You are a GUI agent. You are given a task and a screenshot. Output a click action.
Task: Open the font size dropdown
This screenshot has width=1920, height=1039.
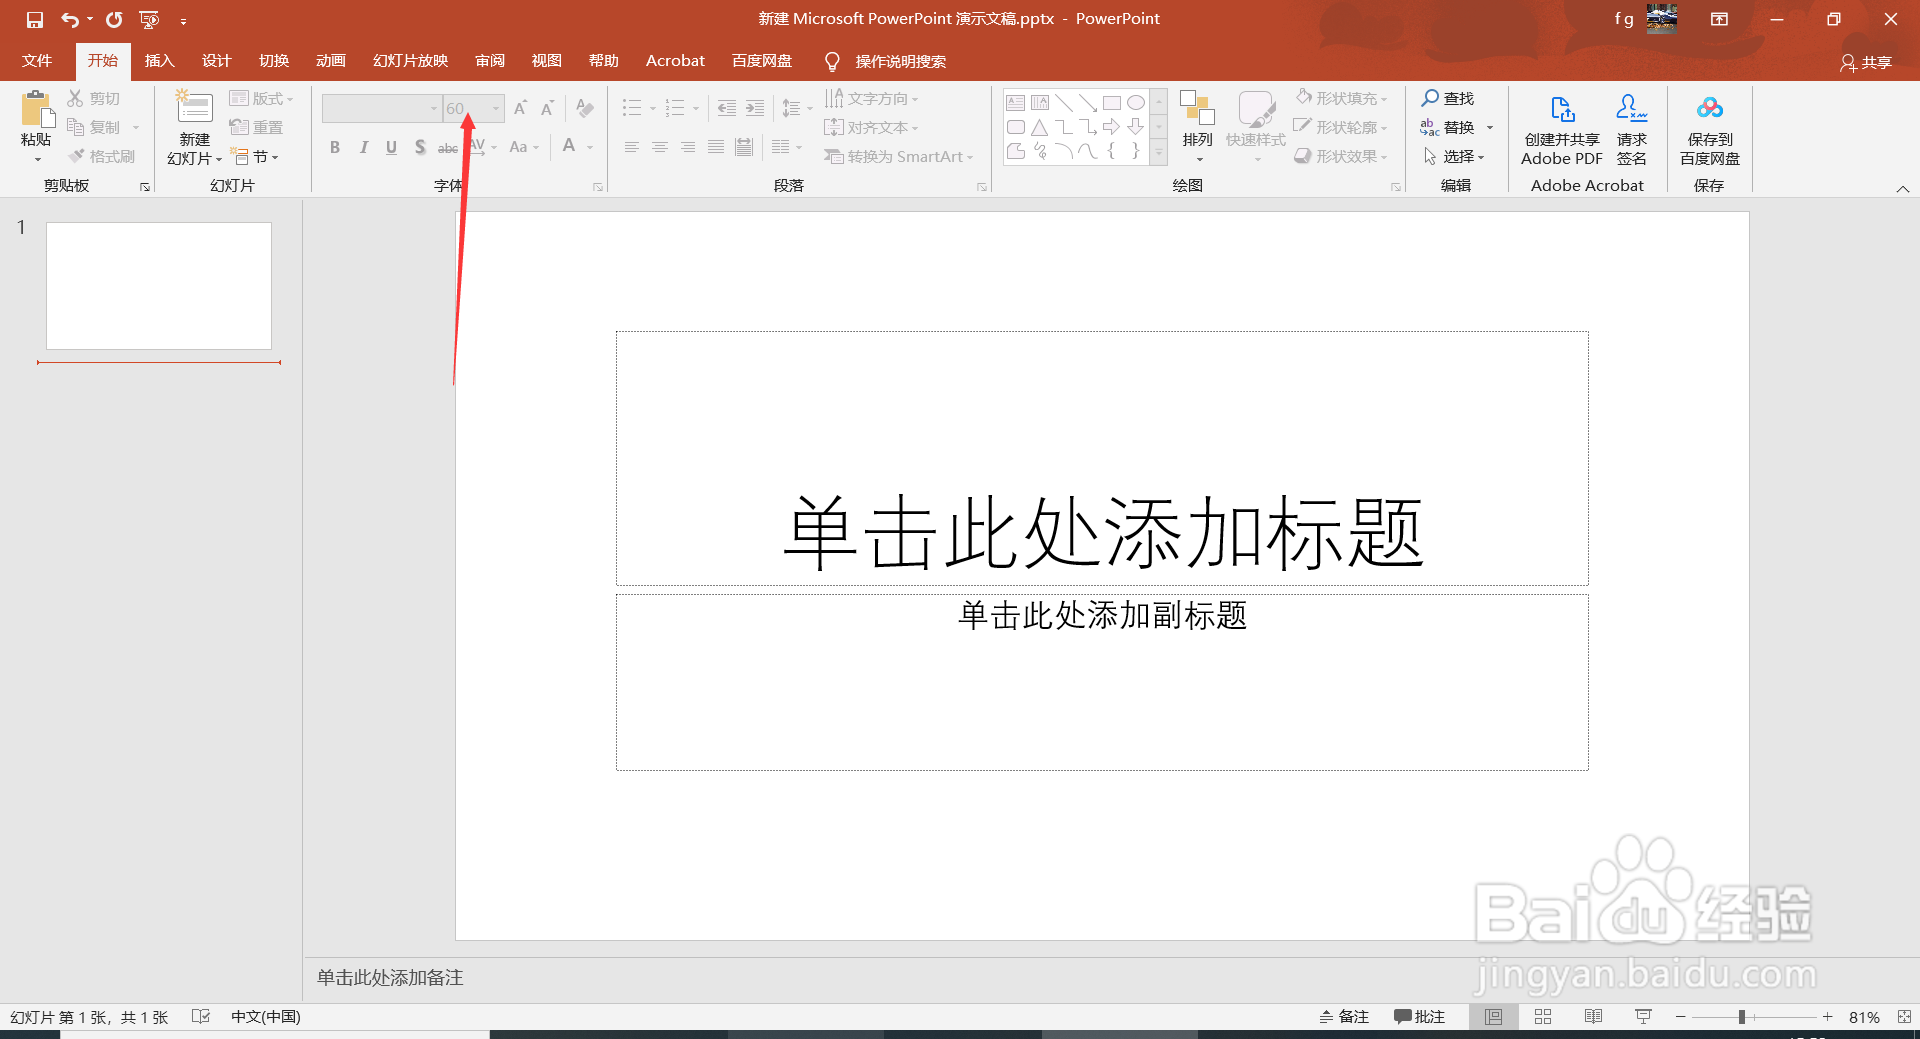[494, 108]
